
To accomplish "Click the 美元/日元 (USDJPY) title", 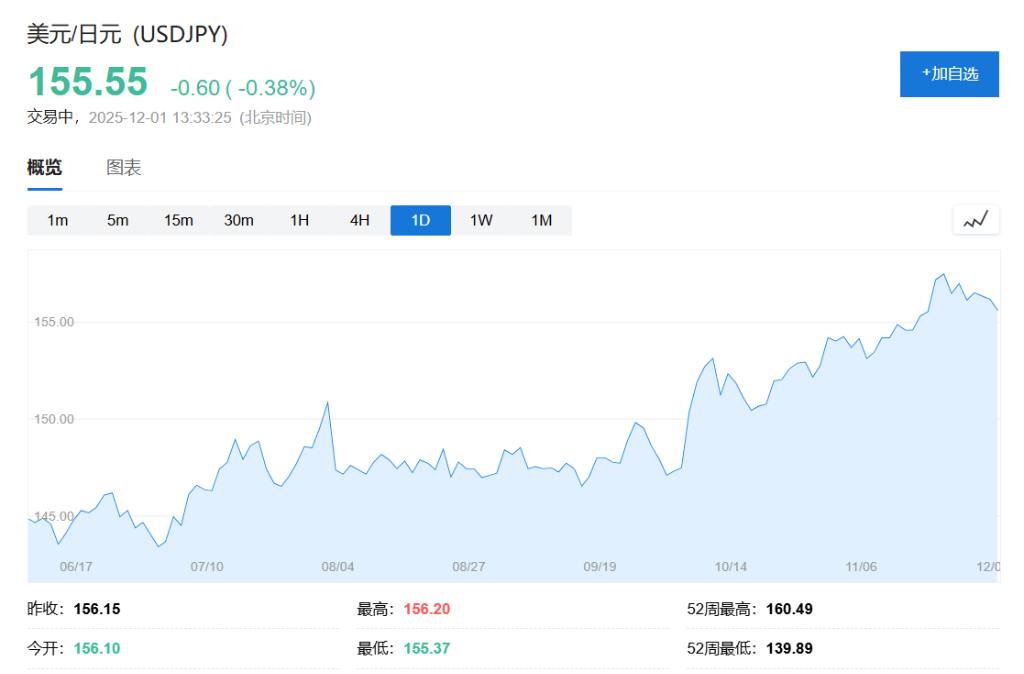I will pyautogui.click(x=128, y=34).
